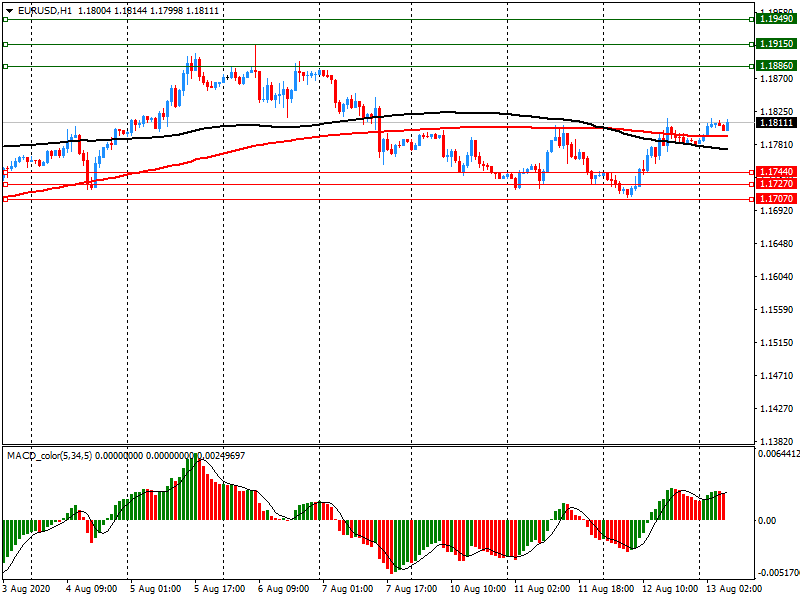Select left handle of the 1.19150 line
Viewport: 800px width, 600px height.
[5, 44]
